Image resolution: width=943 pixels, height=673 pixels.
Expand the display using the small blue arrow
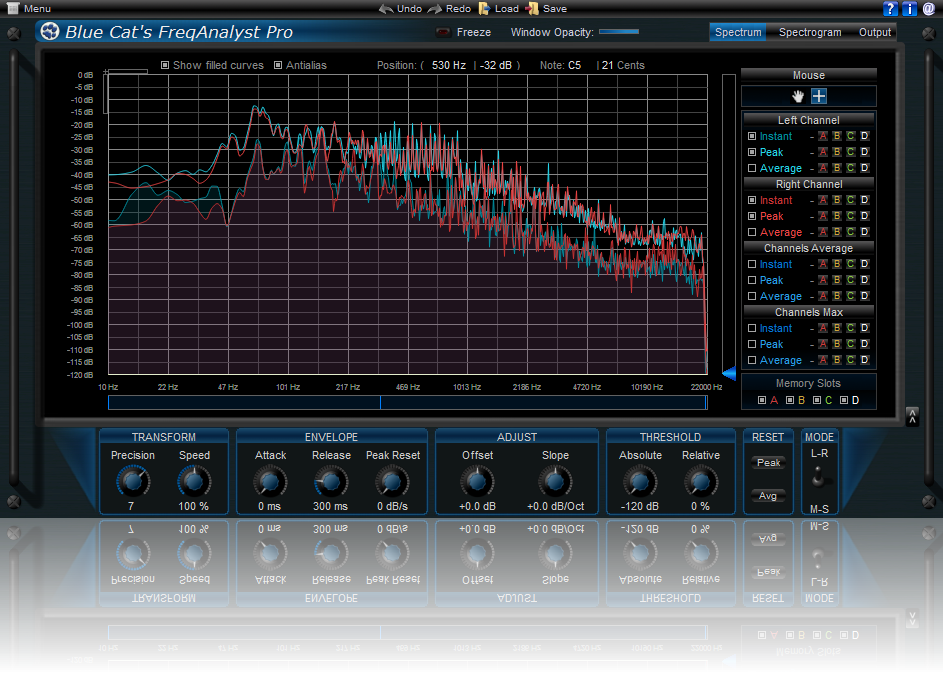731,375
